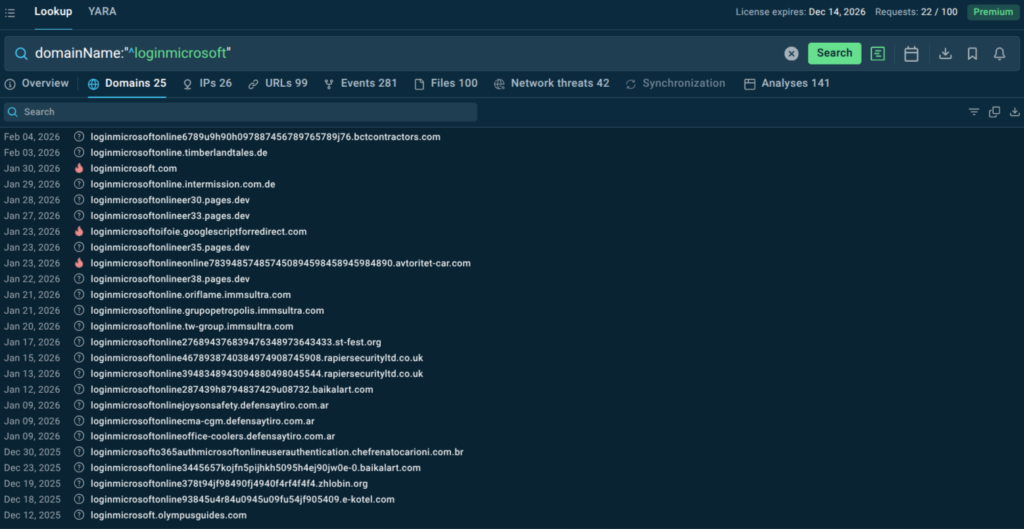Click flame icon beside loginmicrosoftoifoie.googlescriptforredirect.com

coord(79,231)
